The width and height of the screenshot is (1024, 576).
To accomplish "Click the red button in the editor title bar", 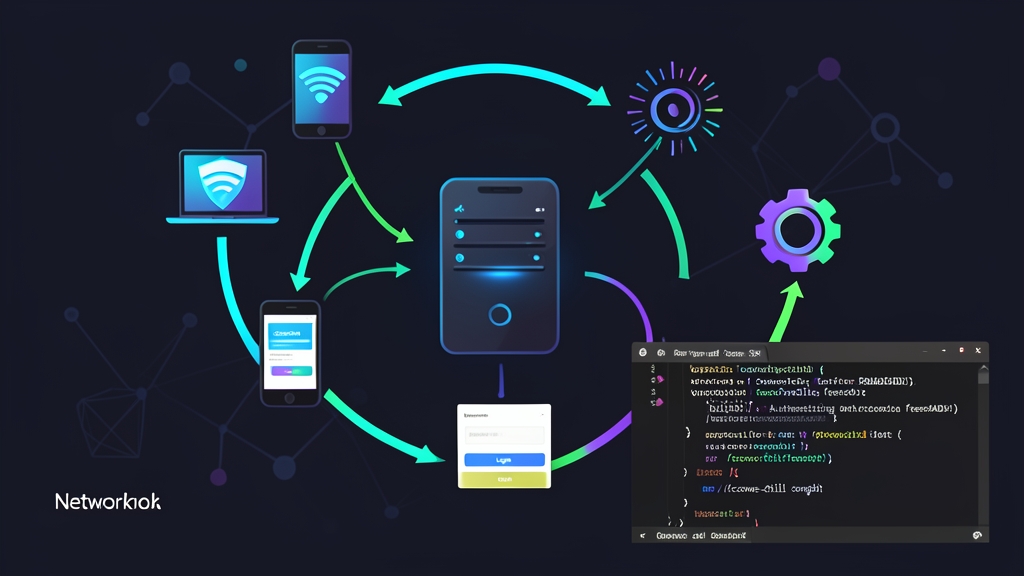I will 961,351.
